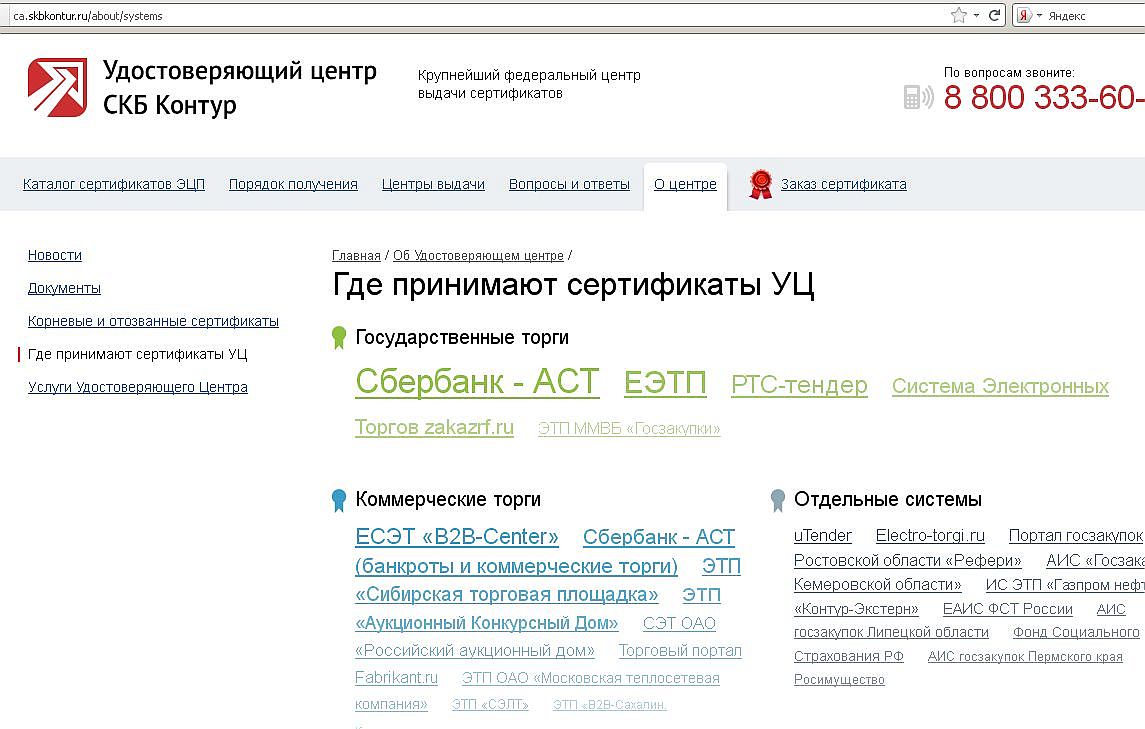Click the hotline number 8 800 333-60
The image size is (1145, 729).
coord(1043,97)
